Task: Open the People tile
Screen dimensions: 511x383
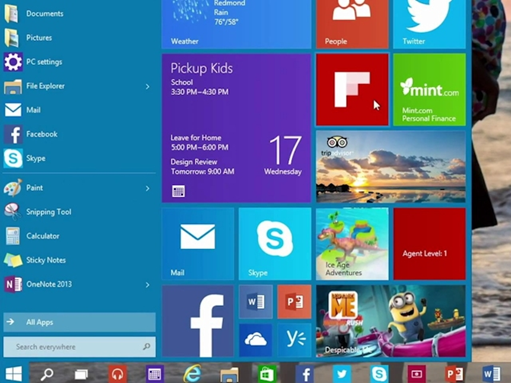Action: click(352, 24)
